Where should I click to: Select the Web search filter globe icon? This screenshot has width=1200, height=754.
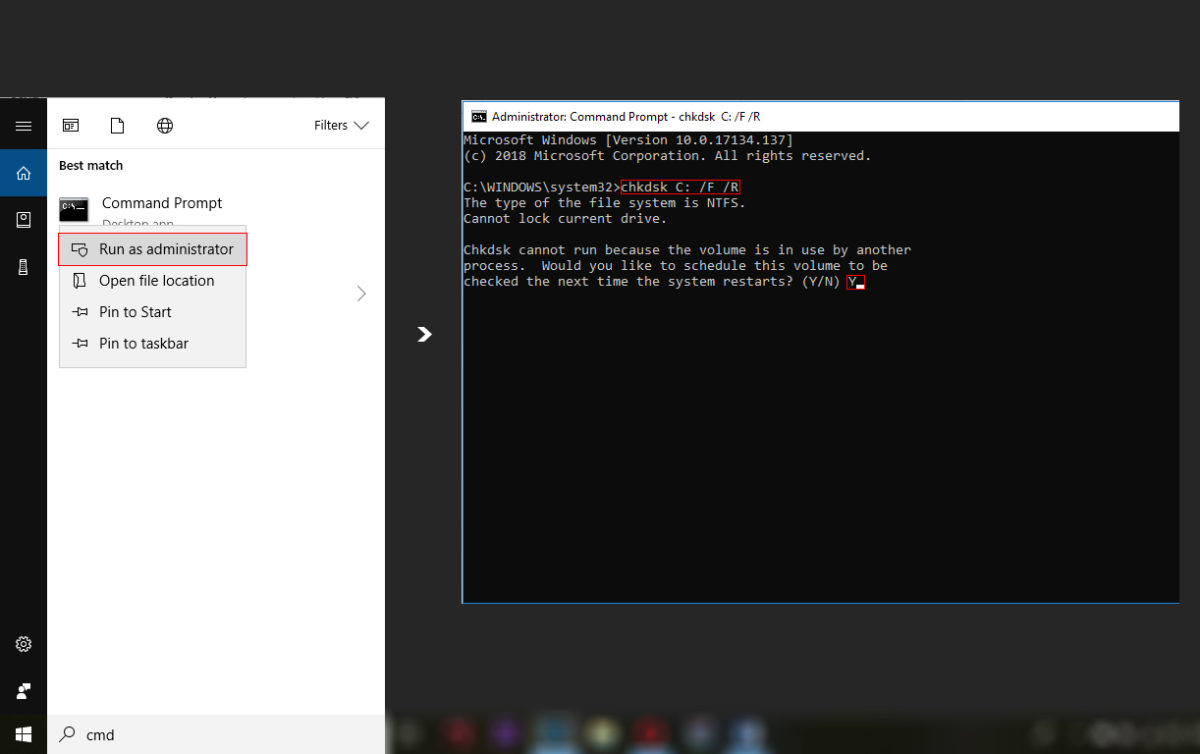click(164, 125)
